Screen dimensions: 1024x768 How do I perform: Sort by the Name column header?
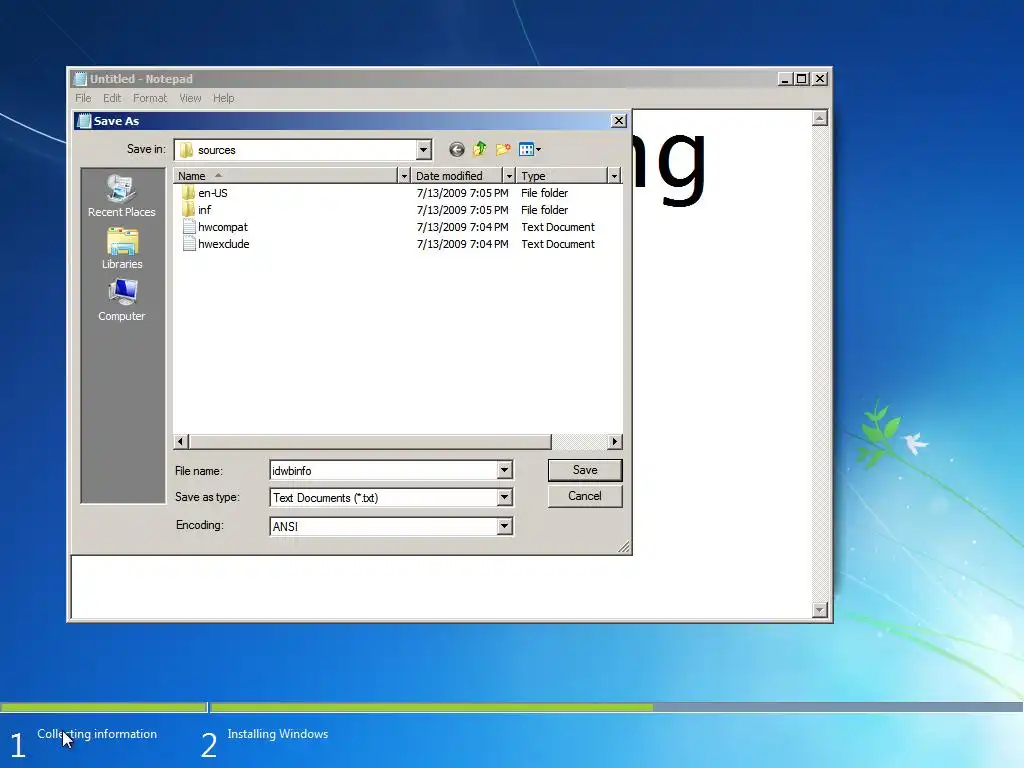pos(285,176)
